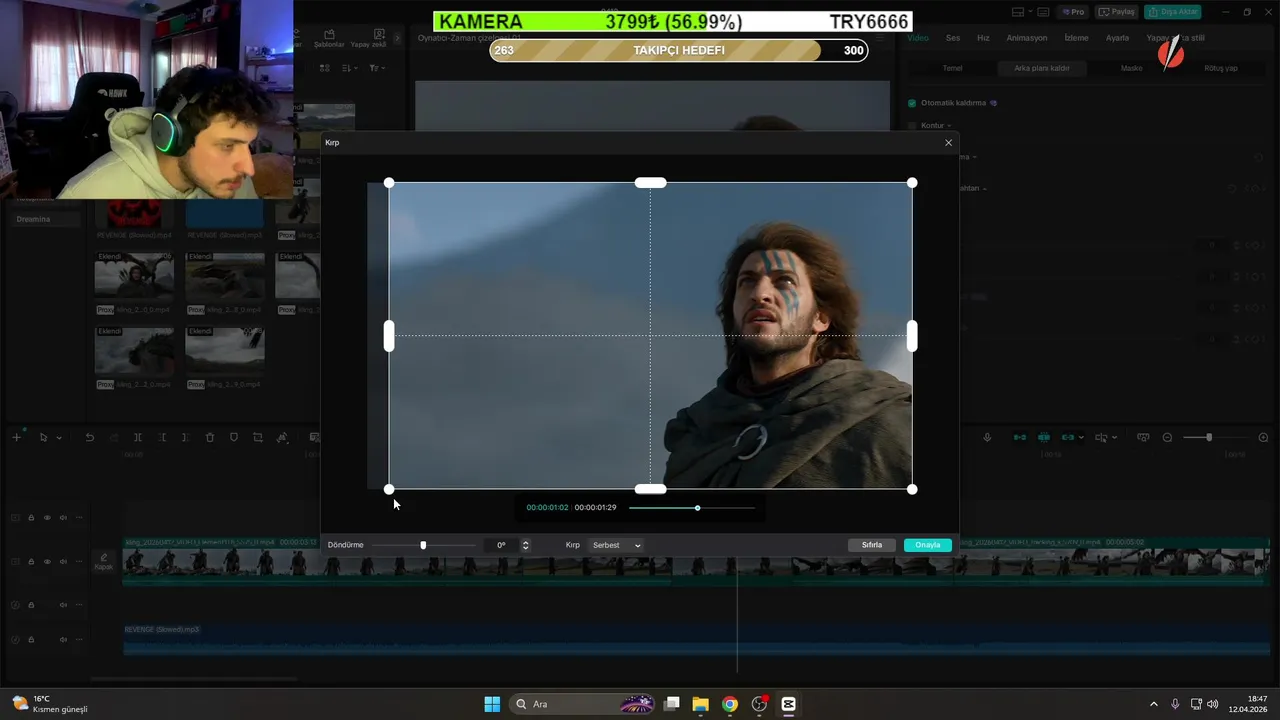Click the shield marker icon
The height and width of the screenshot is (720, 1280).
[x=234, y=437]
